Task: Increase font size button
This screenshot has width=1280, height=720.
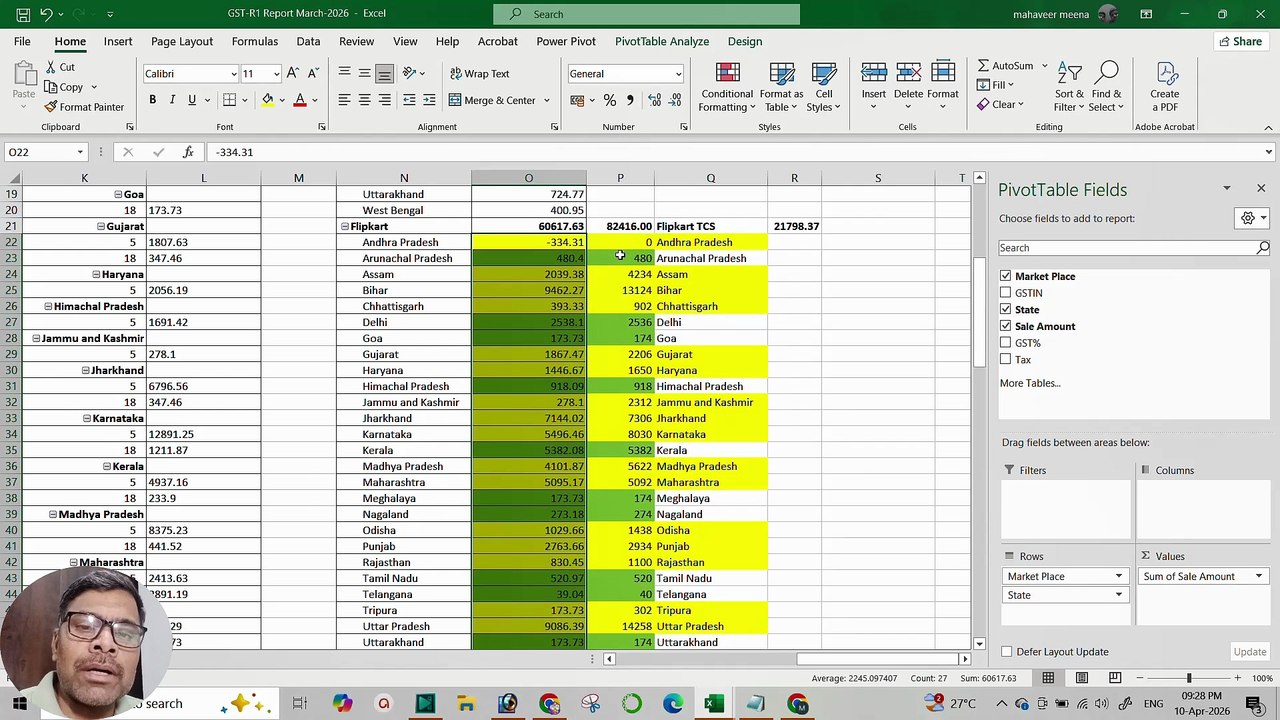Action: tap(292, 73)
